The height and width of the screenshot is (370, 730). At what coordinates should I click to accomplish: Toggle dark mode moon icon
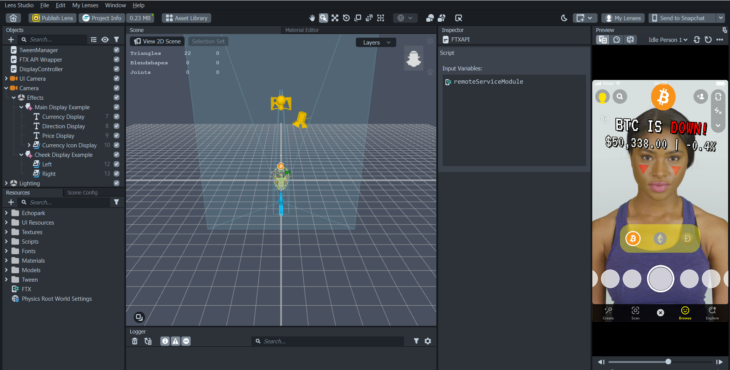click(564, 18)
